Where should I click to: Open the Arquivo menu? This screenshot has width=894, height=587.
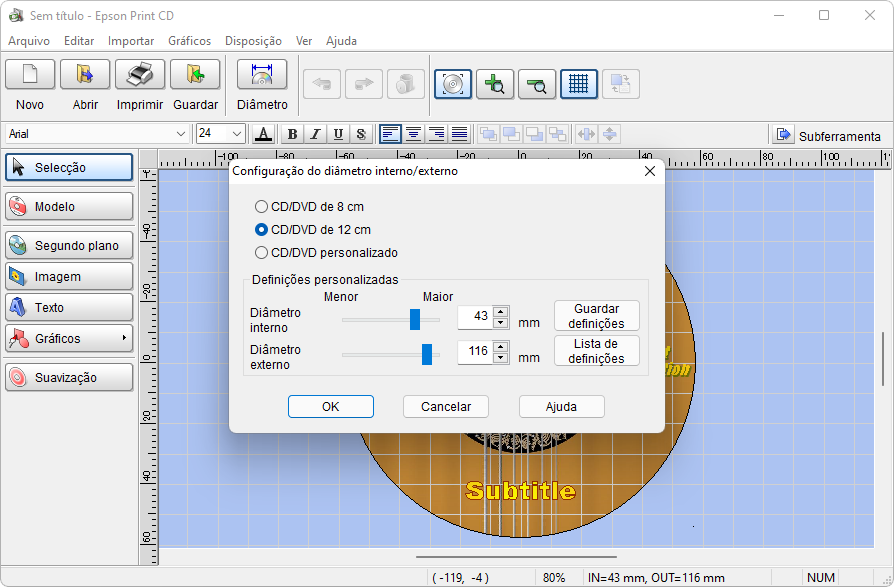(29, 41)
